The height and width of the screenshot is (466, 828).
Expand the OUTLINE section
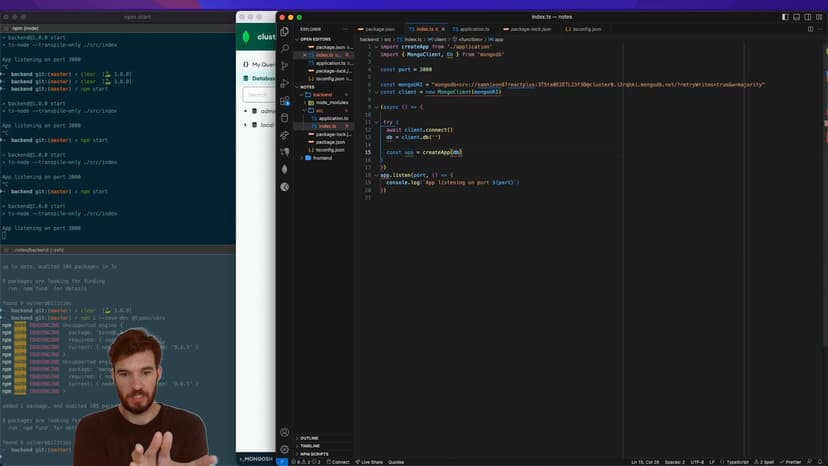tap(309, 438)
